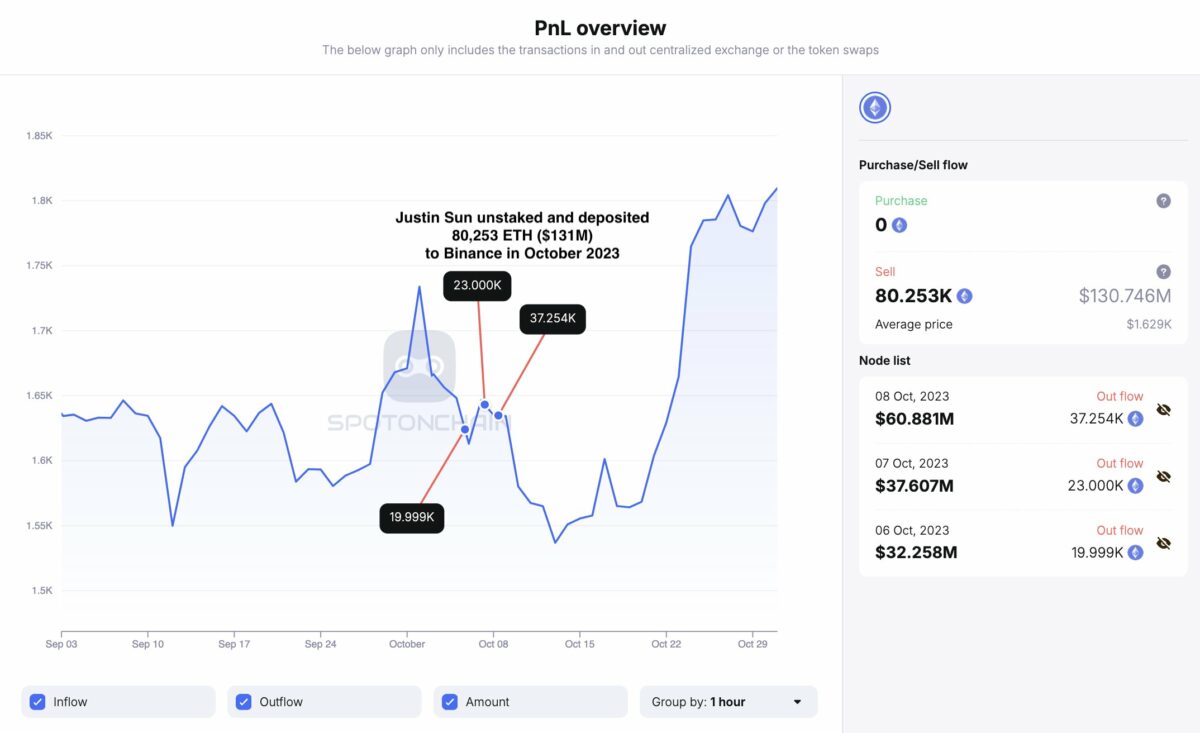Click the "$60.881M" node value
The width and height of the screenshot is (1200, 733).
point(914,418)
